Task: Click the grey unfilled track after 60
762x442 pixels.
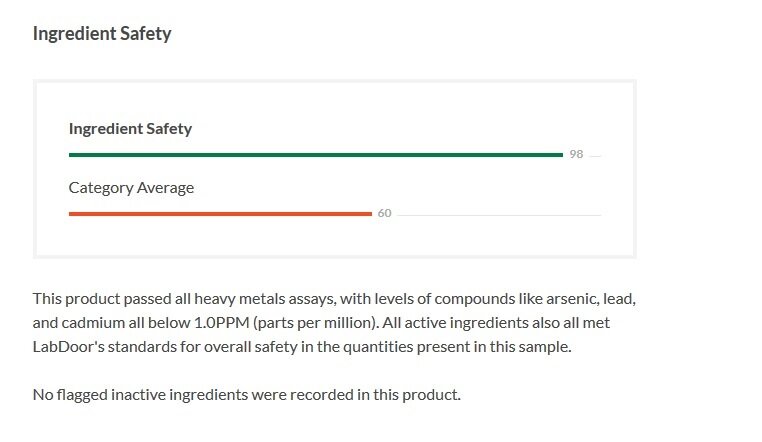Action: 499,215
